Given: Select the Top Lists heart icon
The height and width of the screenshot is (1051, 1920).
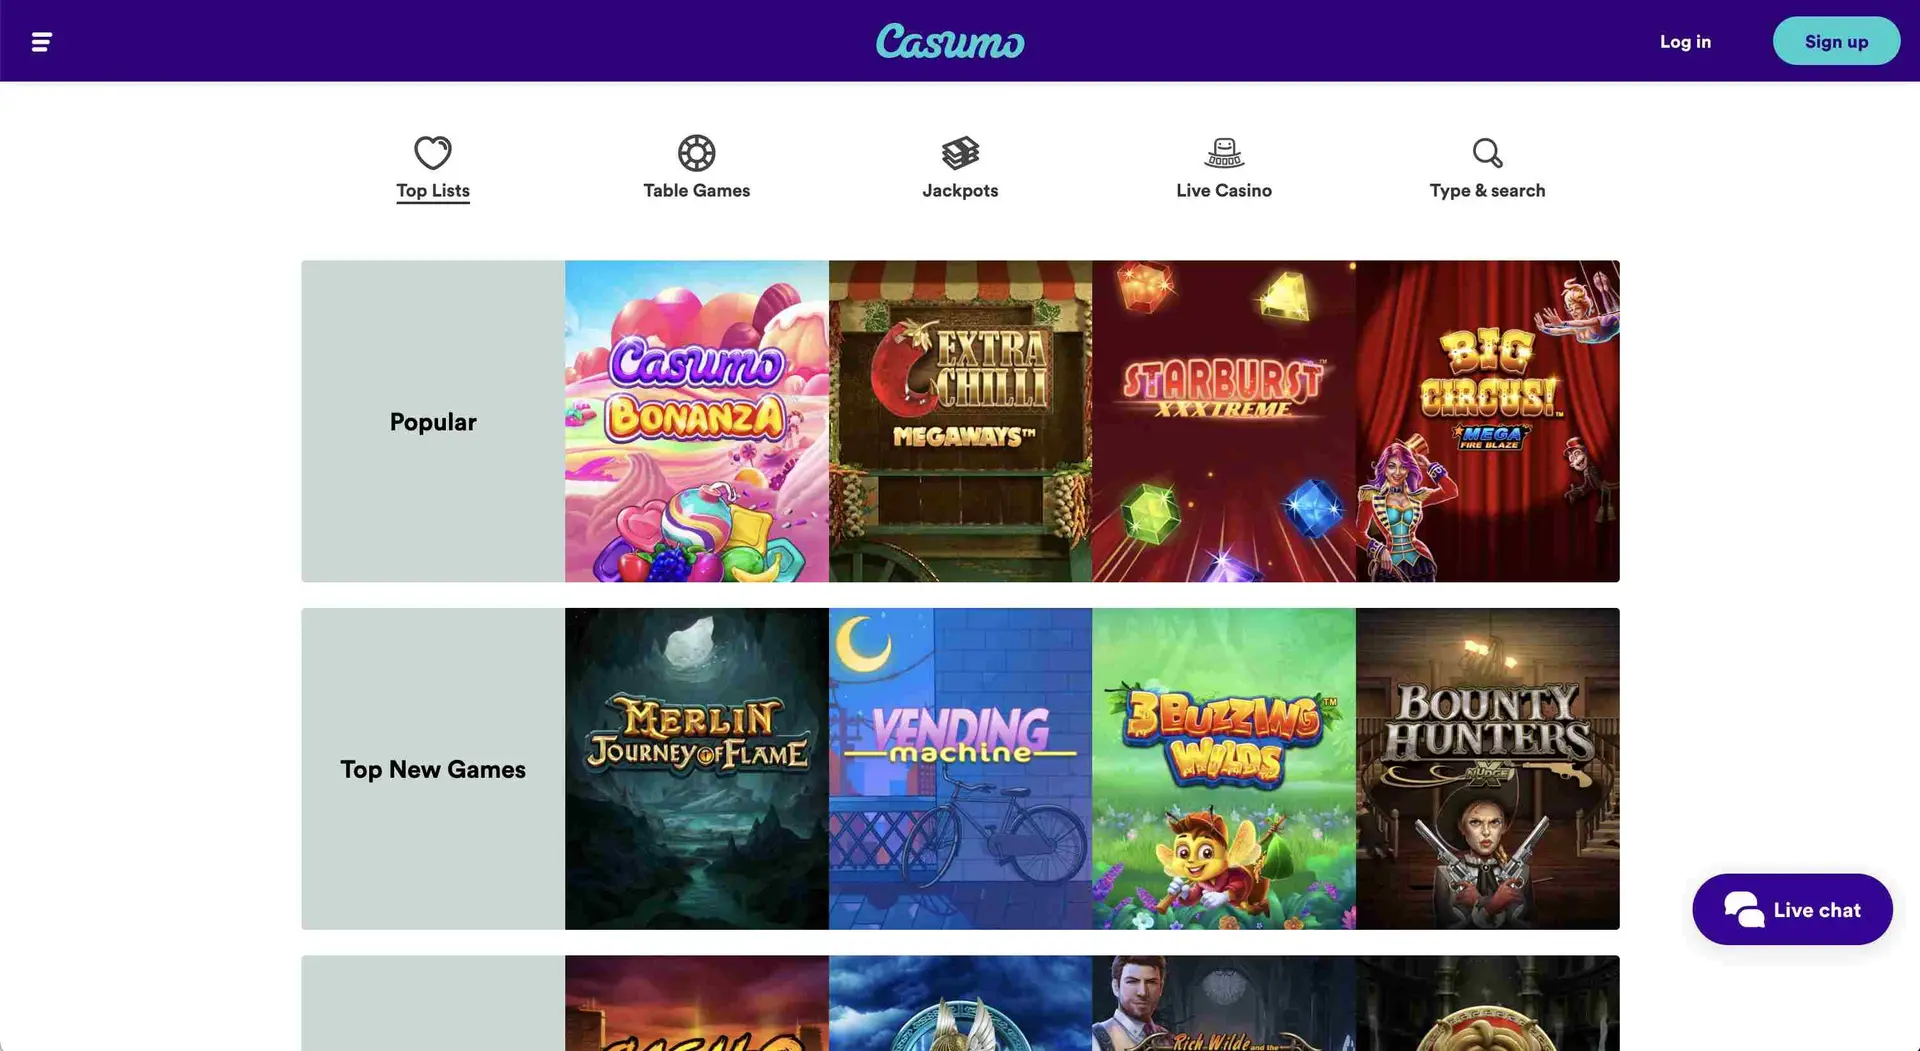Looking at the screenshot, I should pos(432,153).
